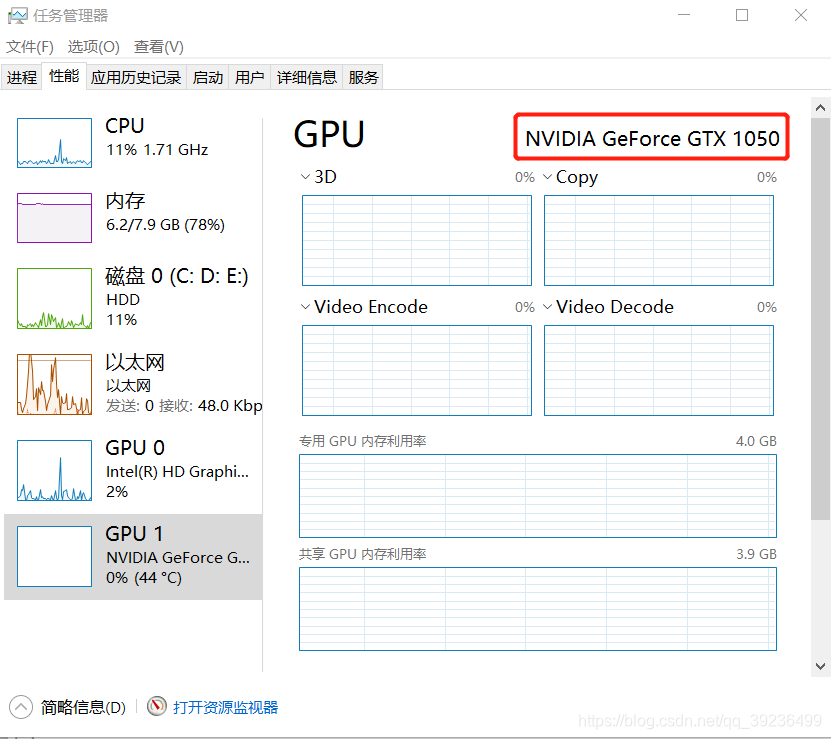Open the Video Decode engine dropdown
This screenshot has width=831, height=739.
point(547,306)
